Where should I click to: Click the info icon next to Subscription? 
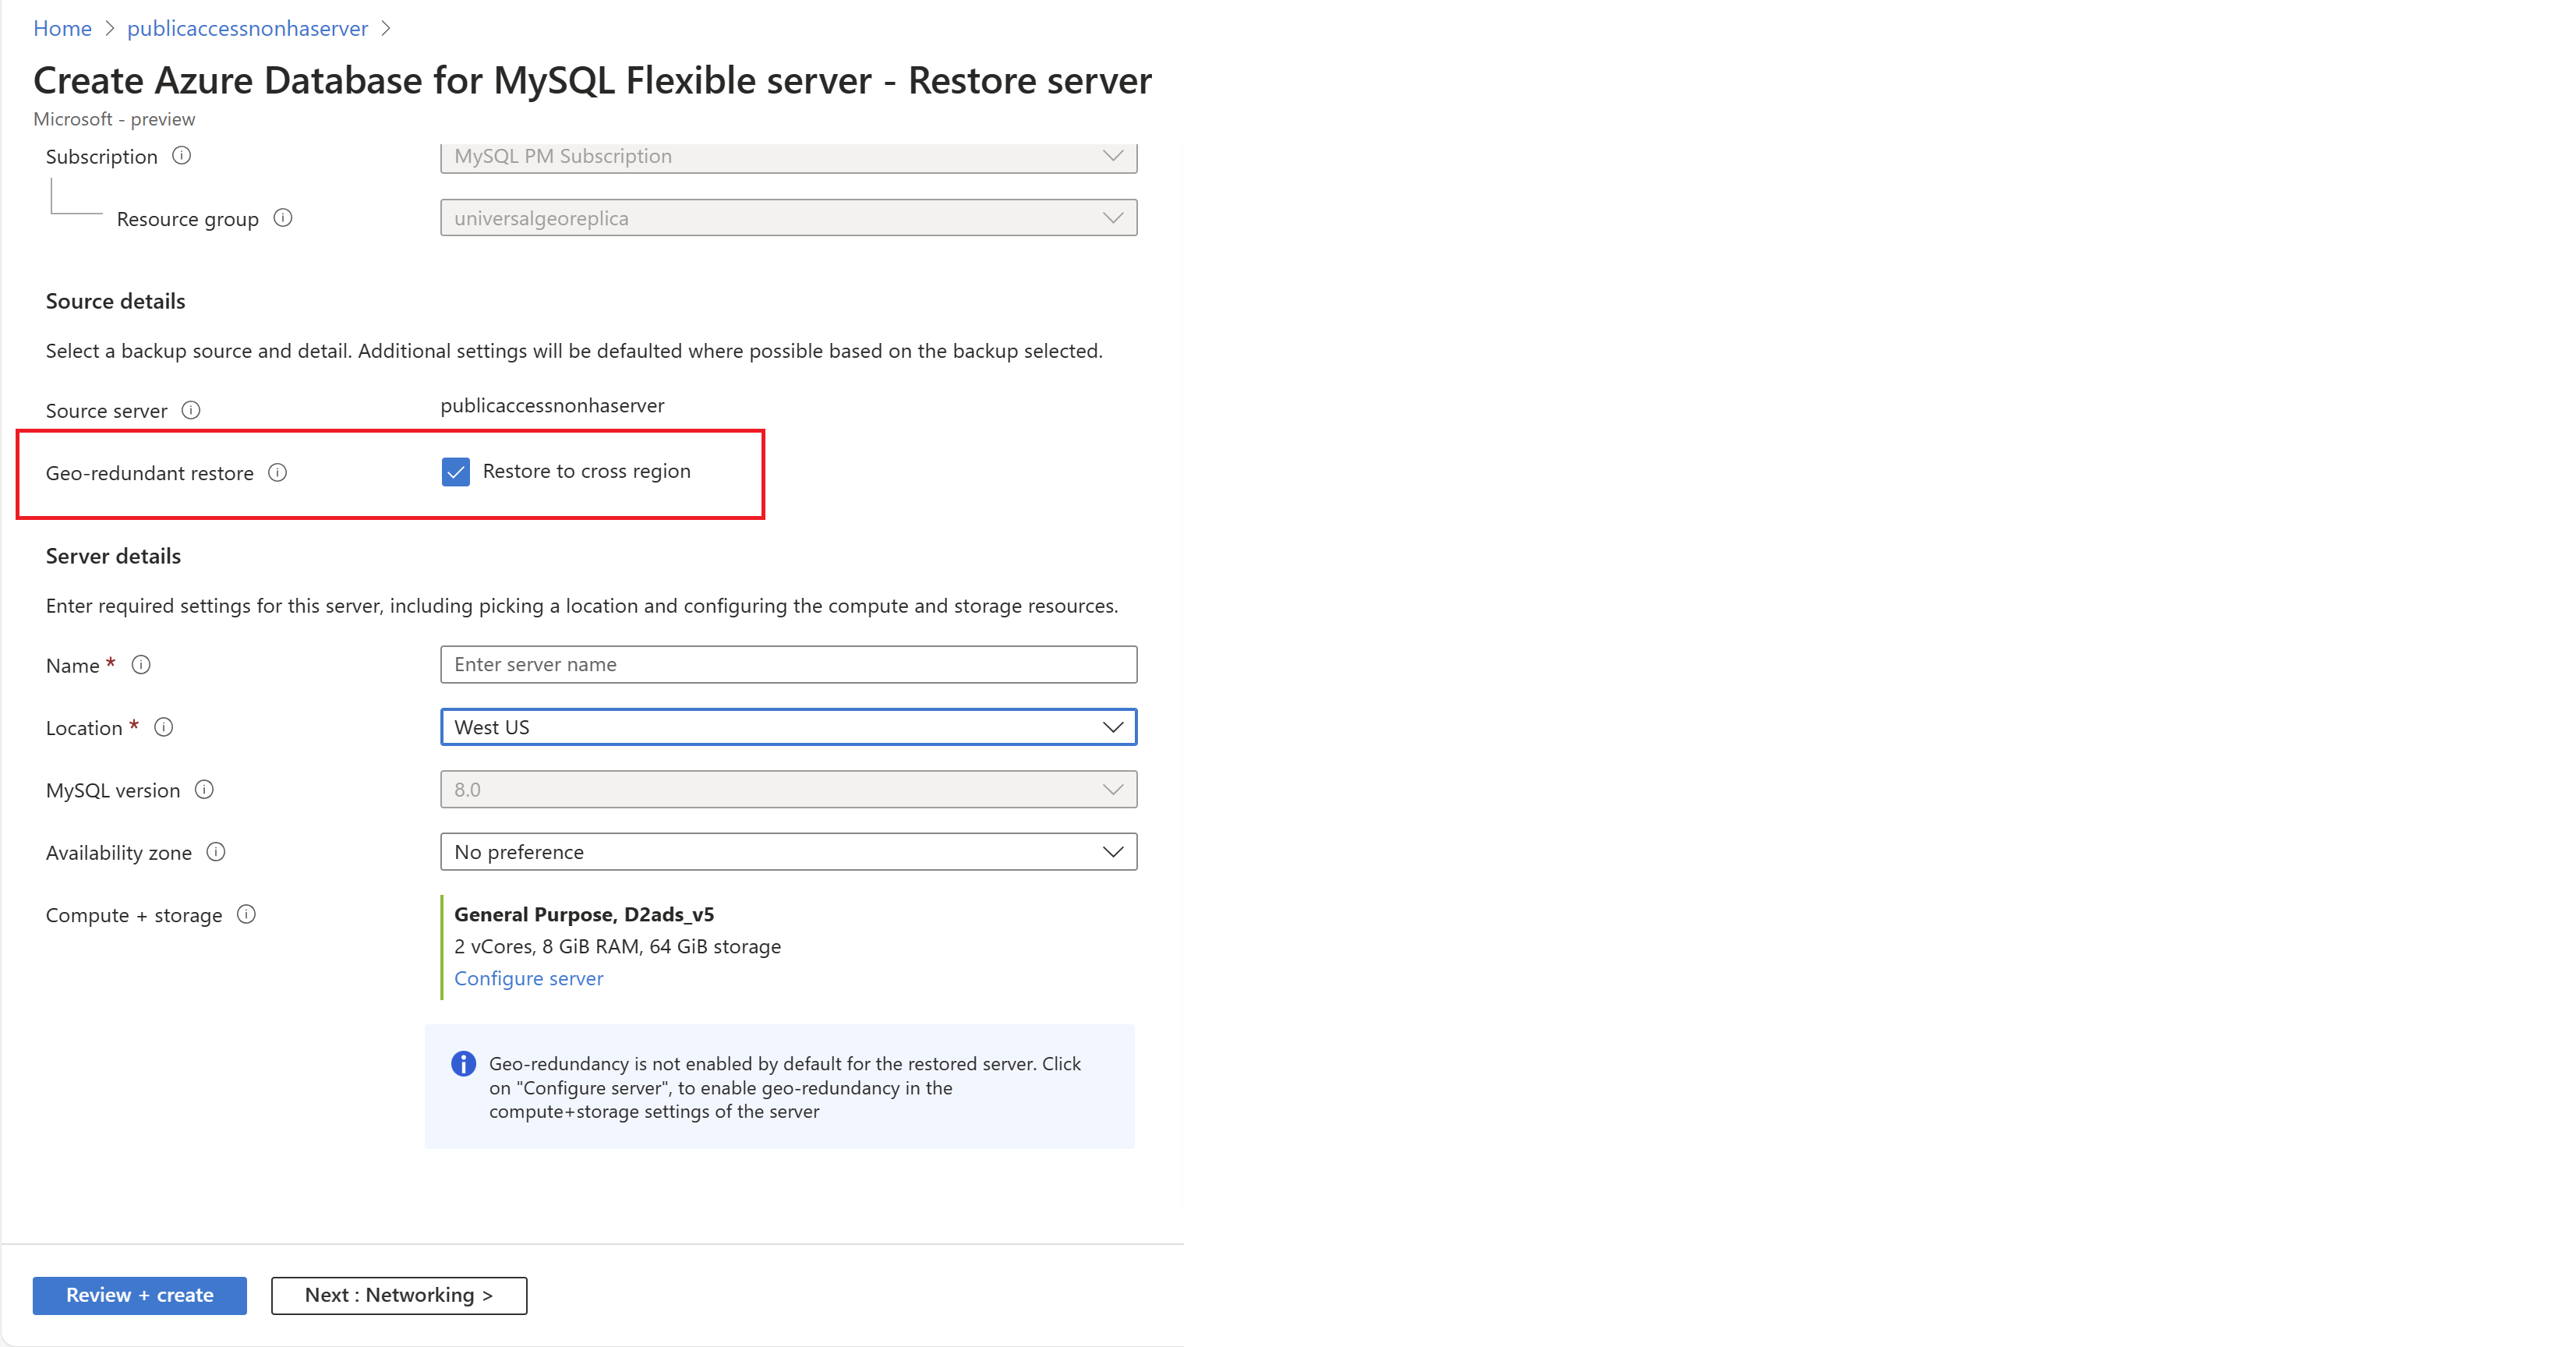tap(181, 156)
